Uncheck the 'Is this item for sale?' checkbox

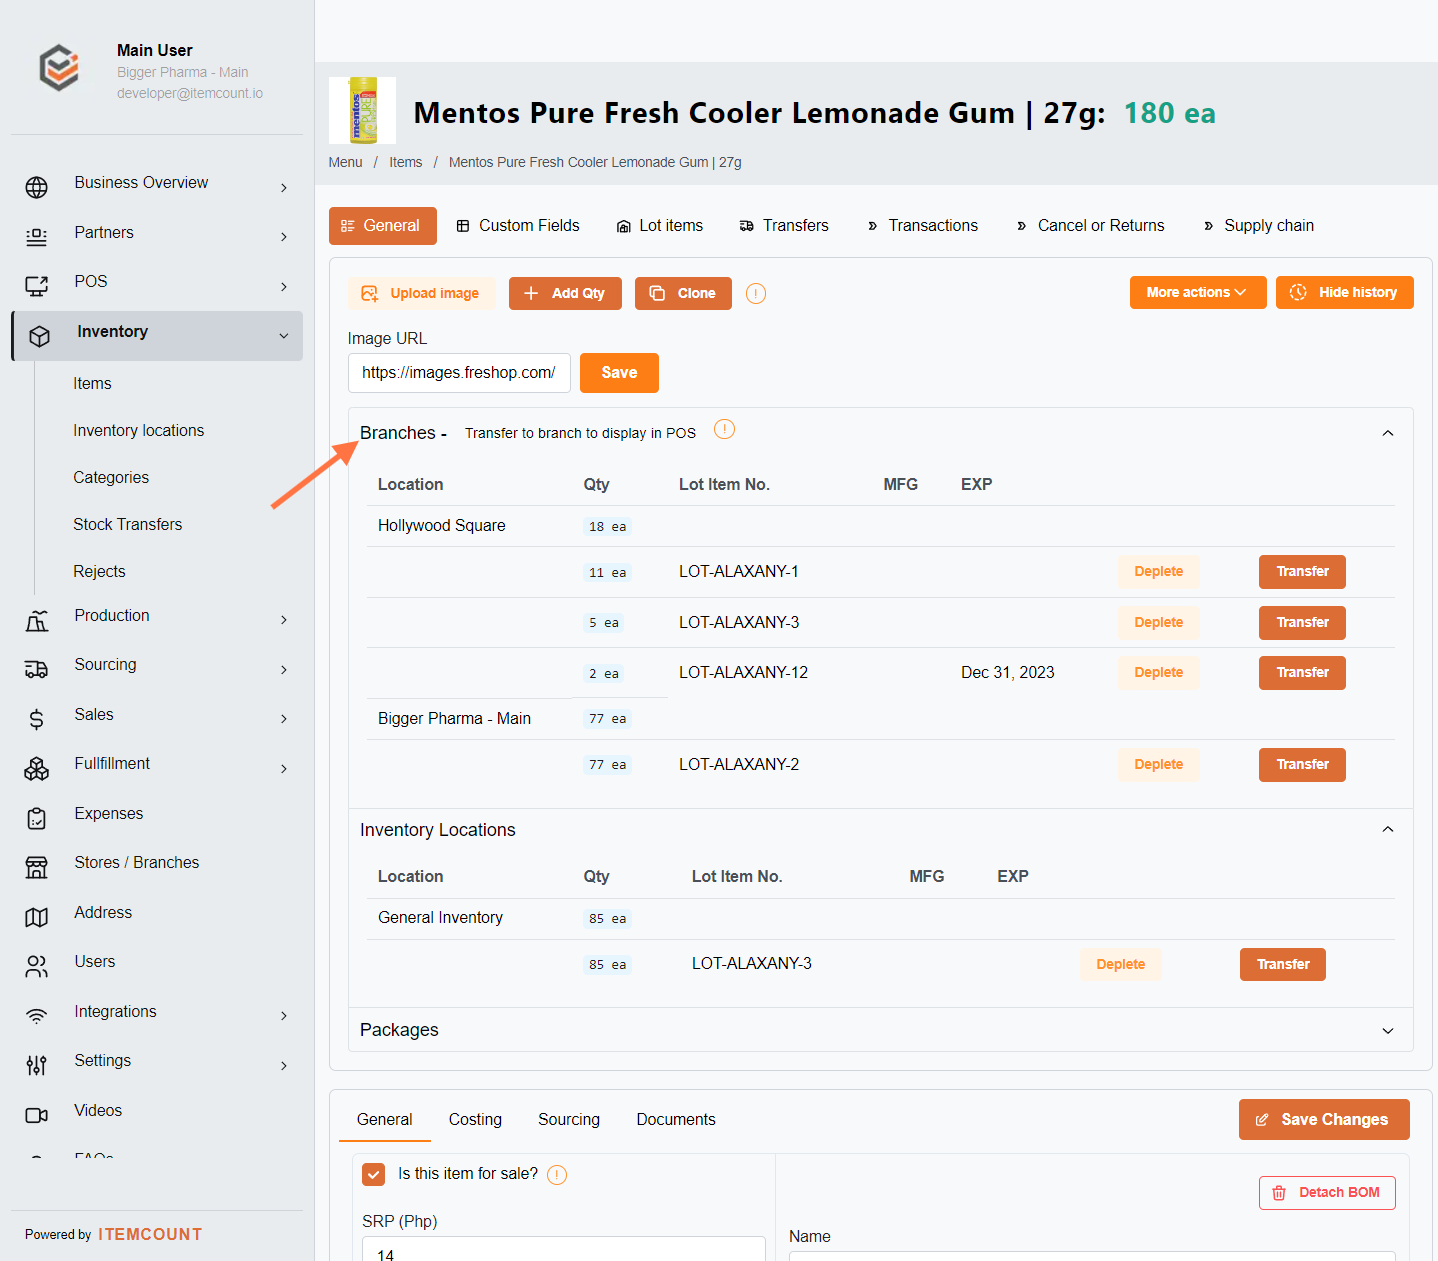(374, 1174)
